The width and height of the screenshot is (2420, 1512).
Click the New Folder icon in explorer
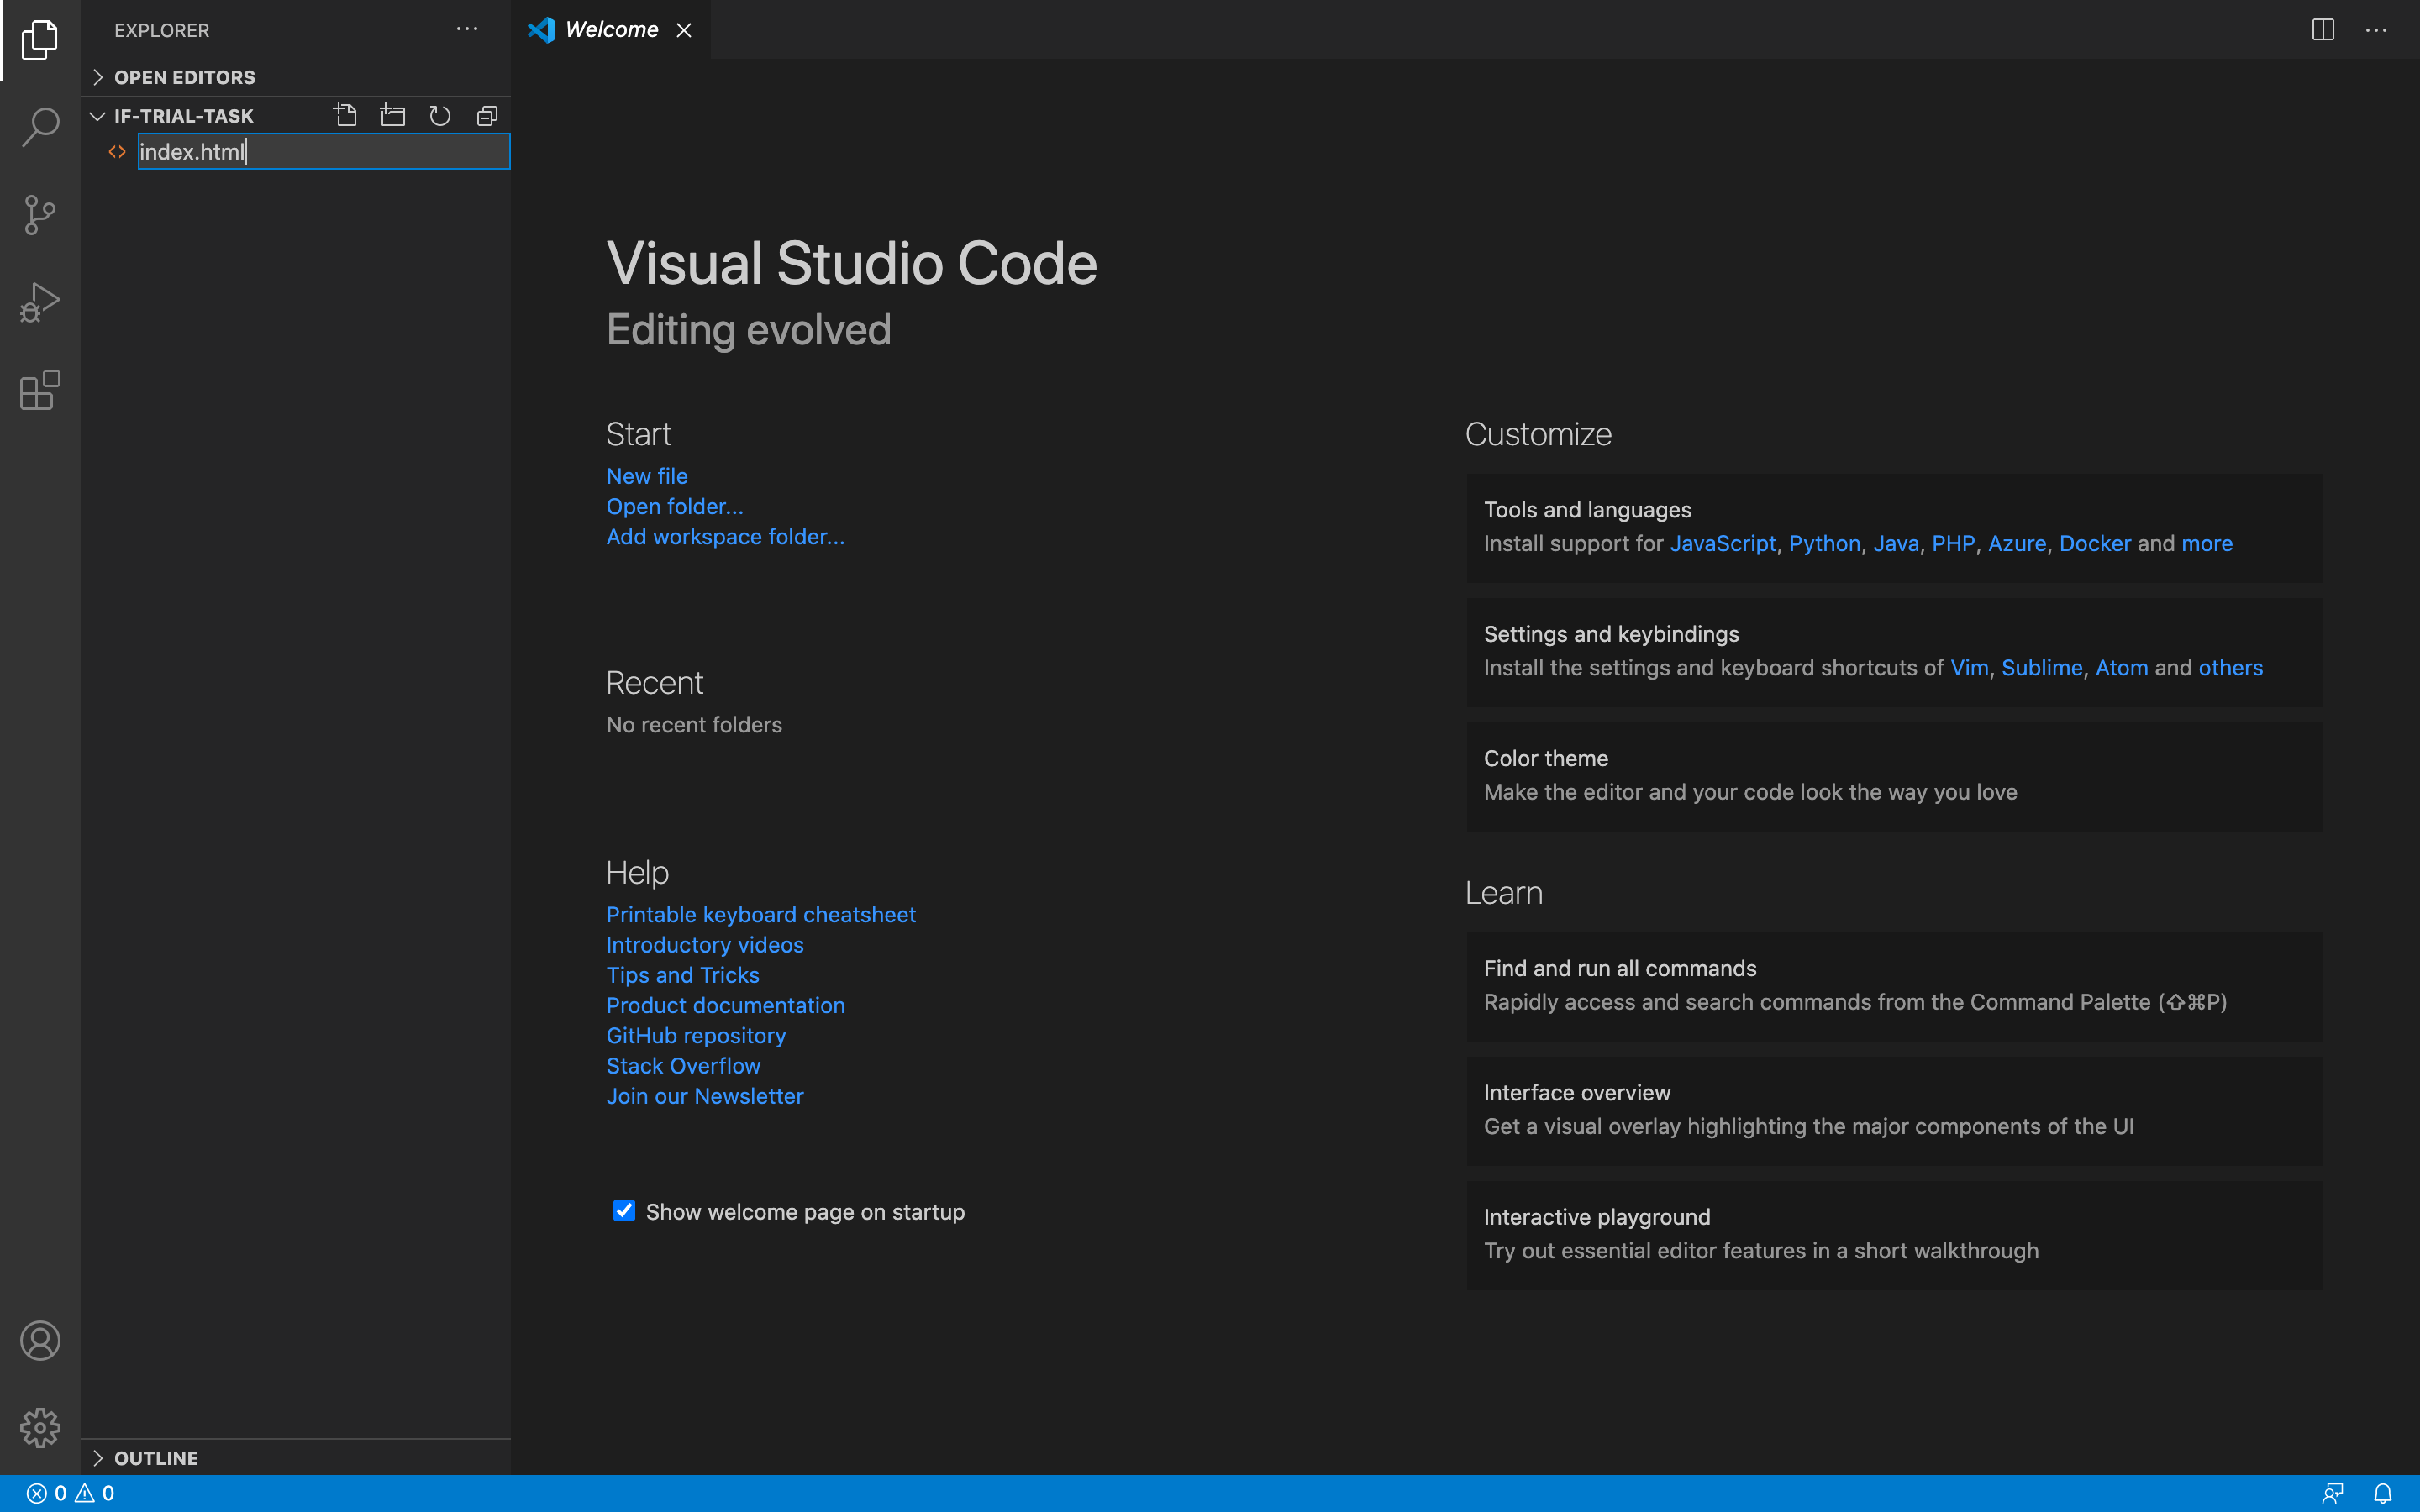click(393, 116)
